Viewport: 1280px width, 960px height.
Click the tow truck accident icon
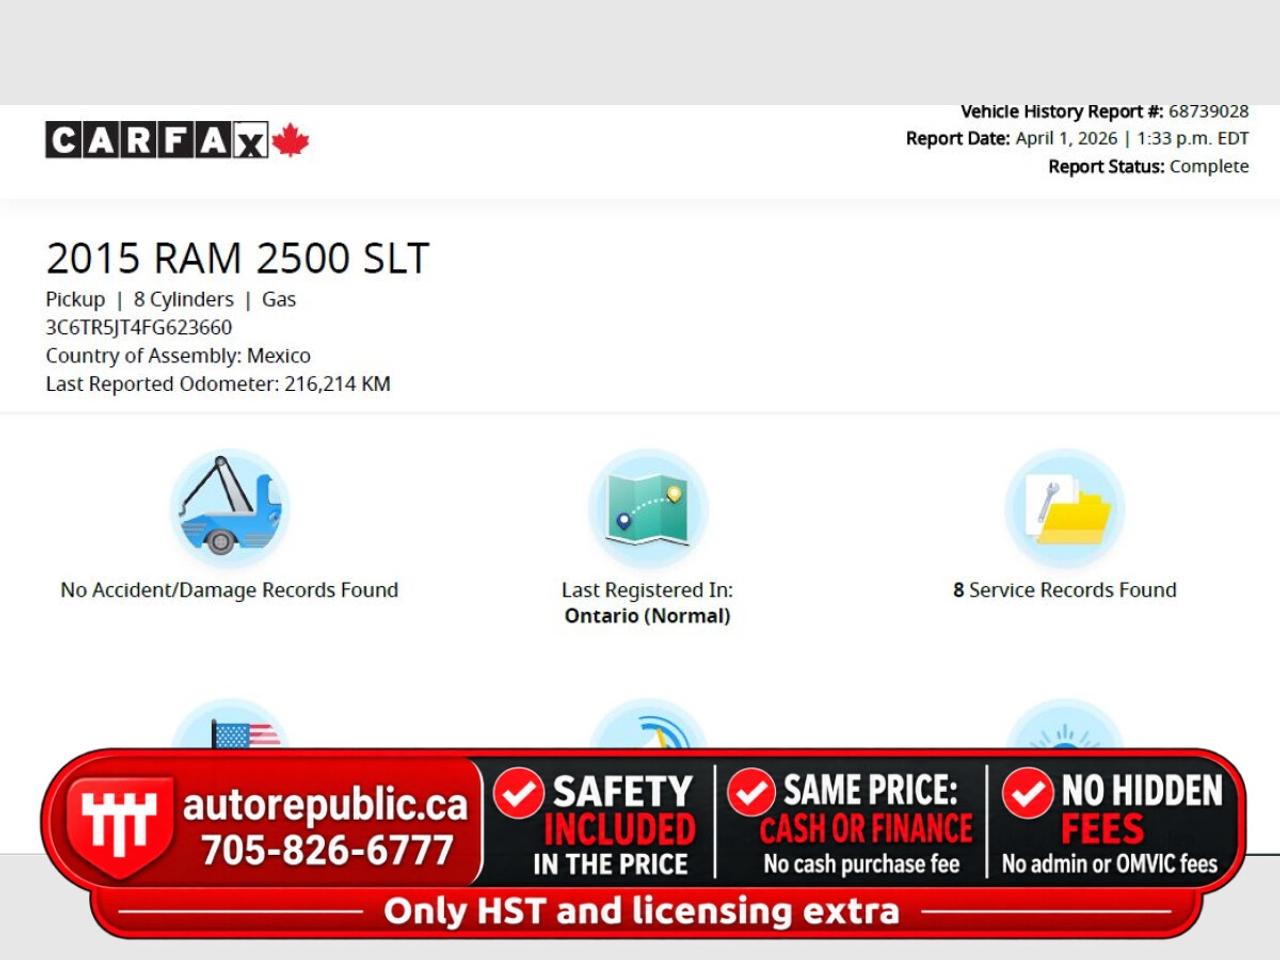[x=230, y=508]
